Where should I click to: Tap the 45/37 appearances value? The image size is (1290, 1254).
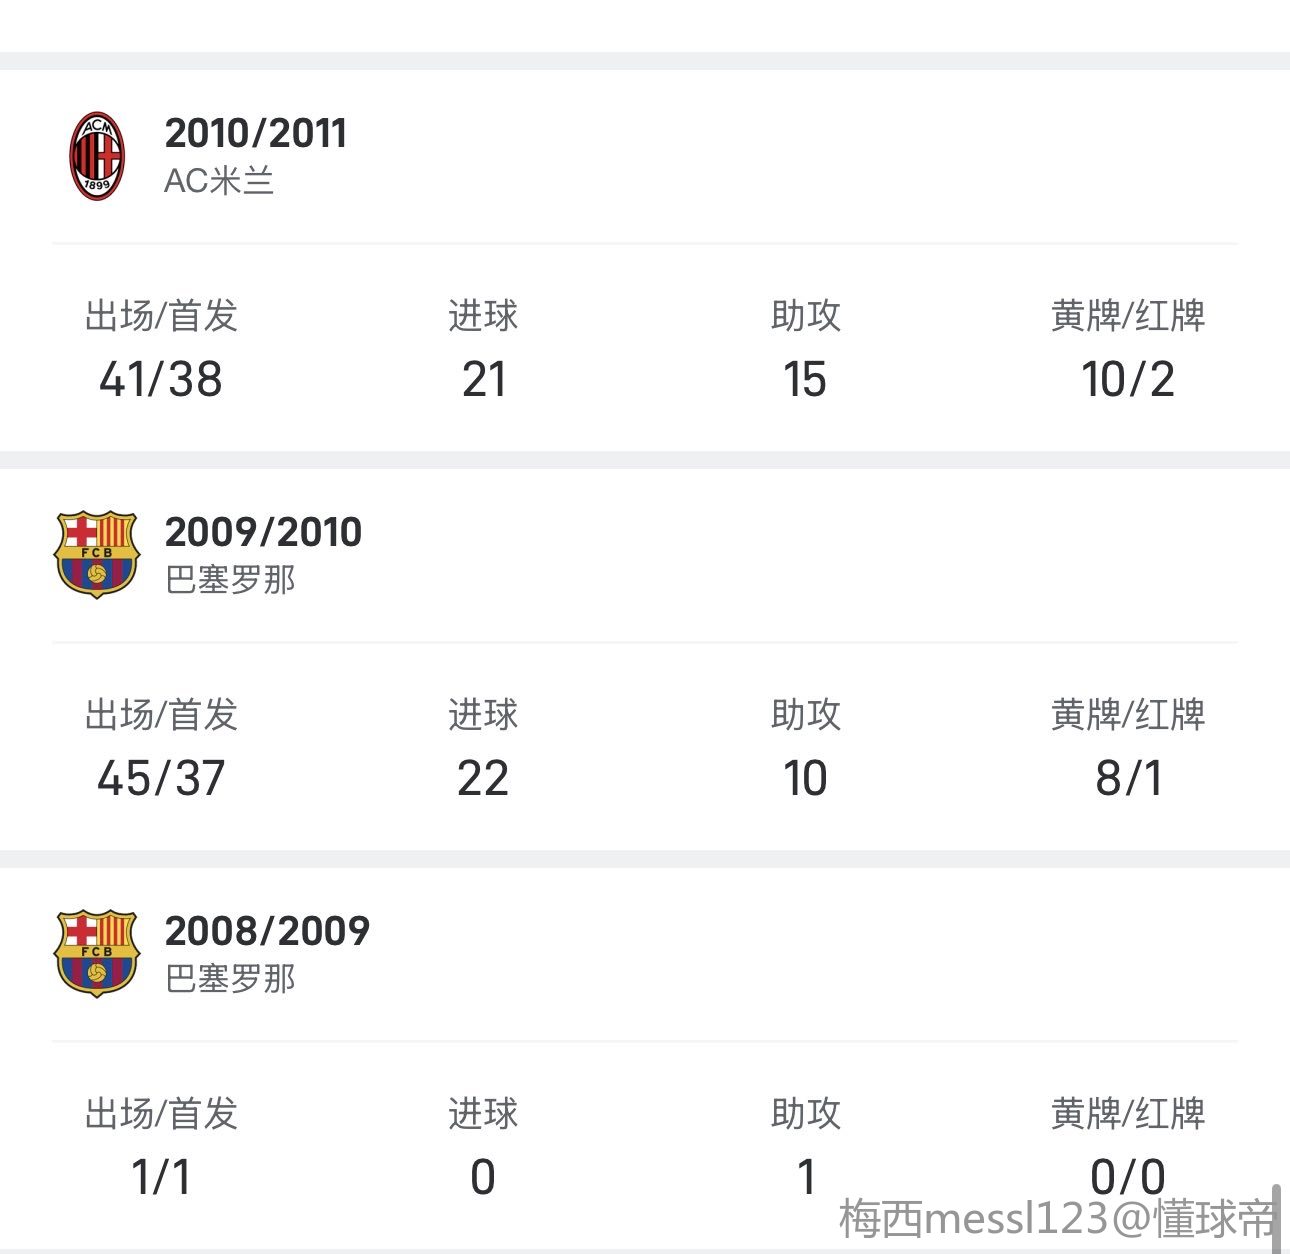coord(161,779)
